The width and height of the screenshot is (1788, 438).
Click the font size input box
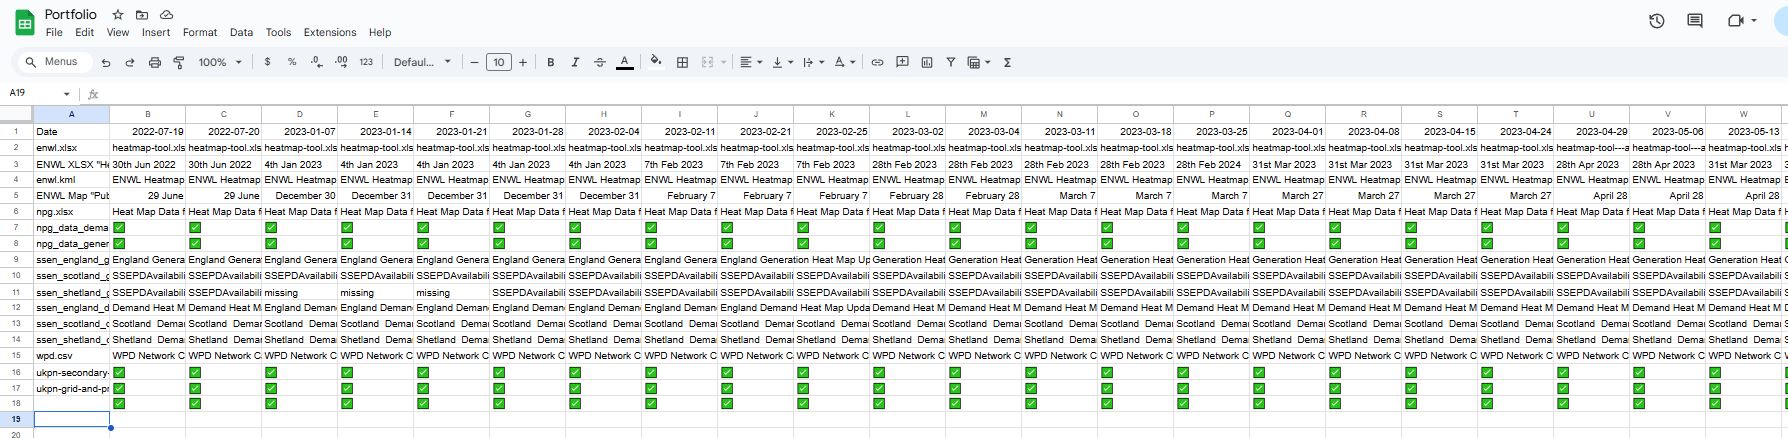pyautogui.click(x=498, y=62)
